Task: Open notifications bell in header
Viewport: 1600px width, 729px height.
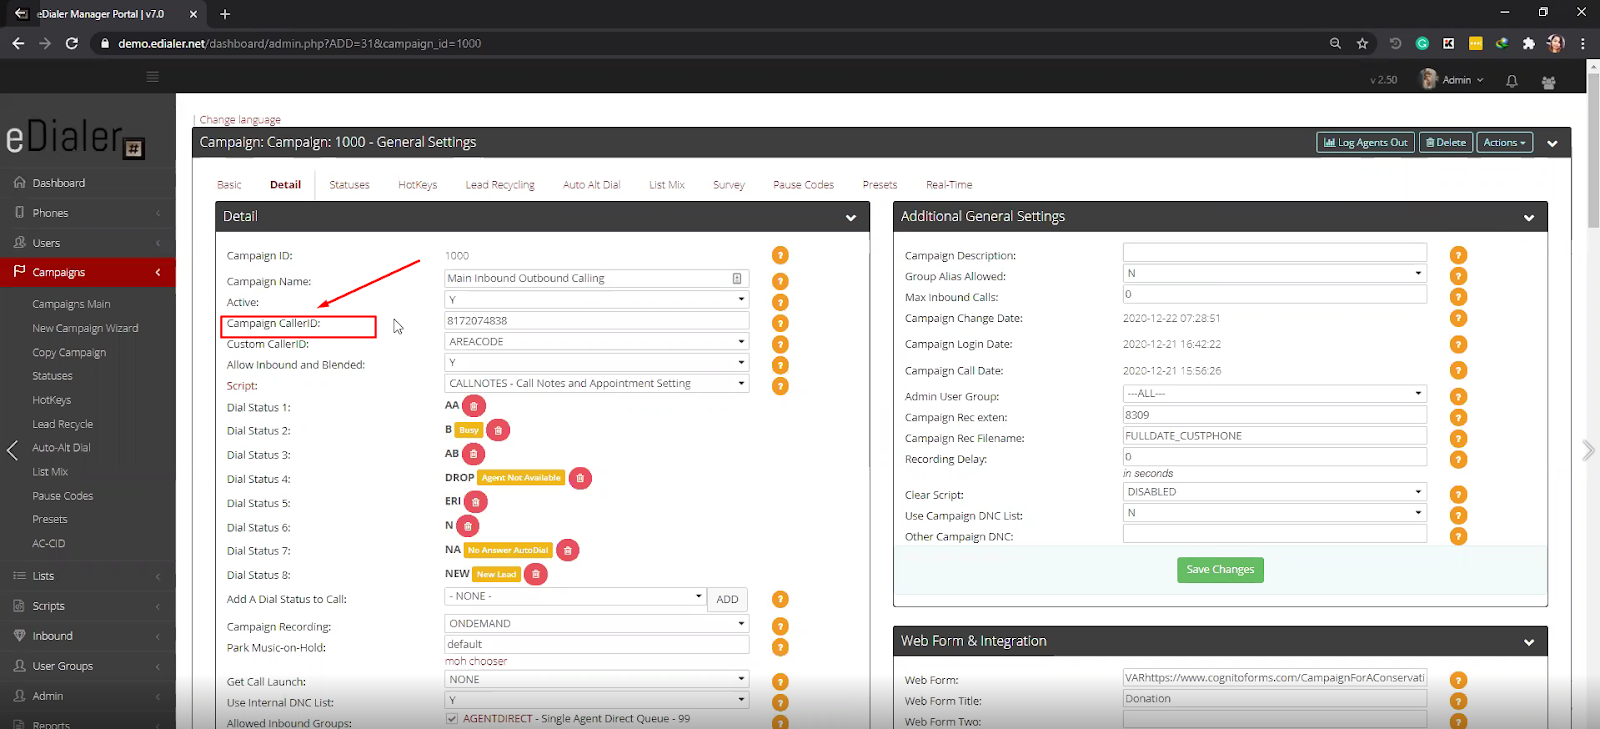Action: (x=1512, y=81)
